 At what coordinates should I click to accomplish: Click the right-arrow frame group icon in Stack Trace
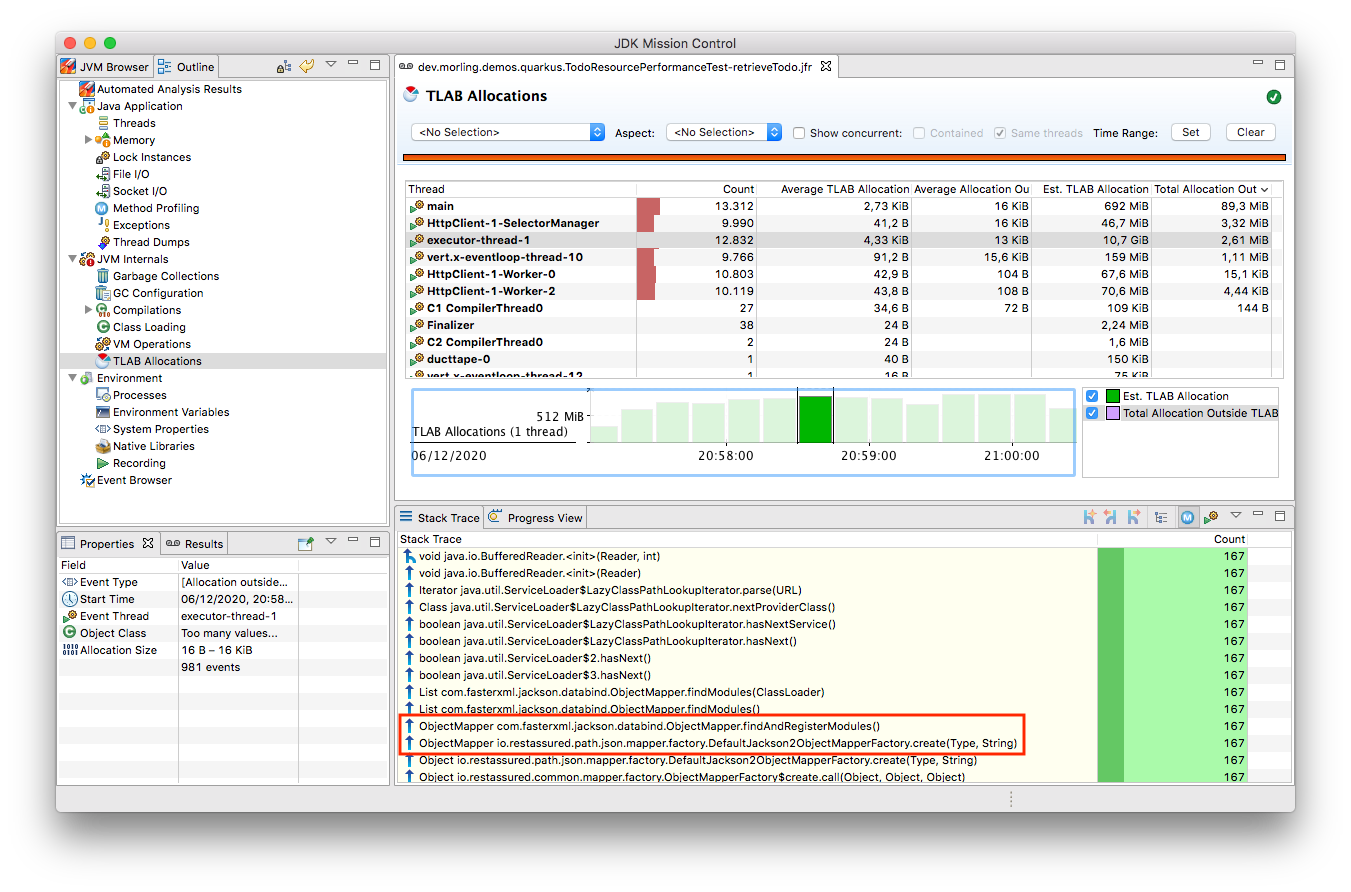[1133, 517]
